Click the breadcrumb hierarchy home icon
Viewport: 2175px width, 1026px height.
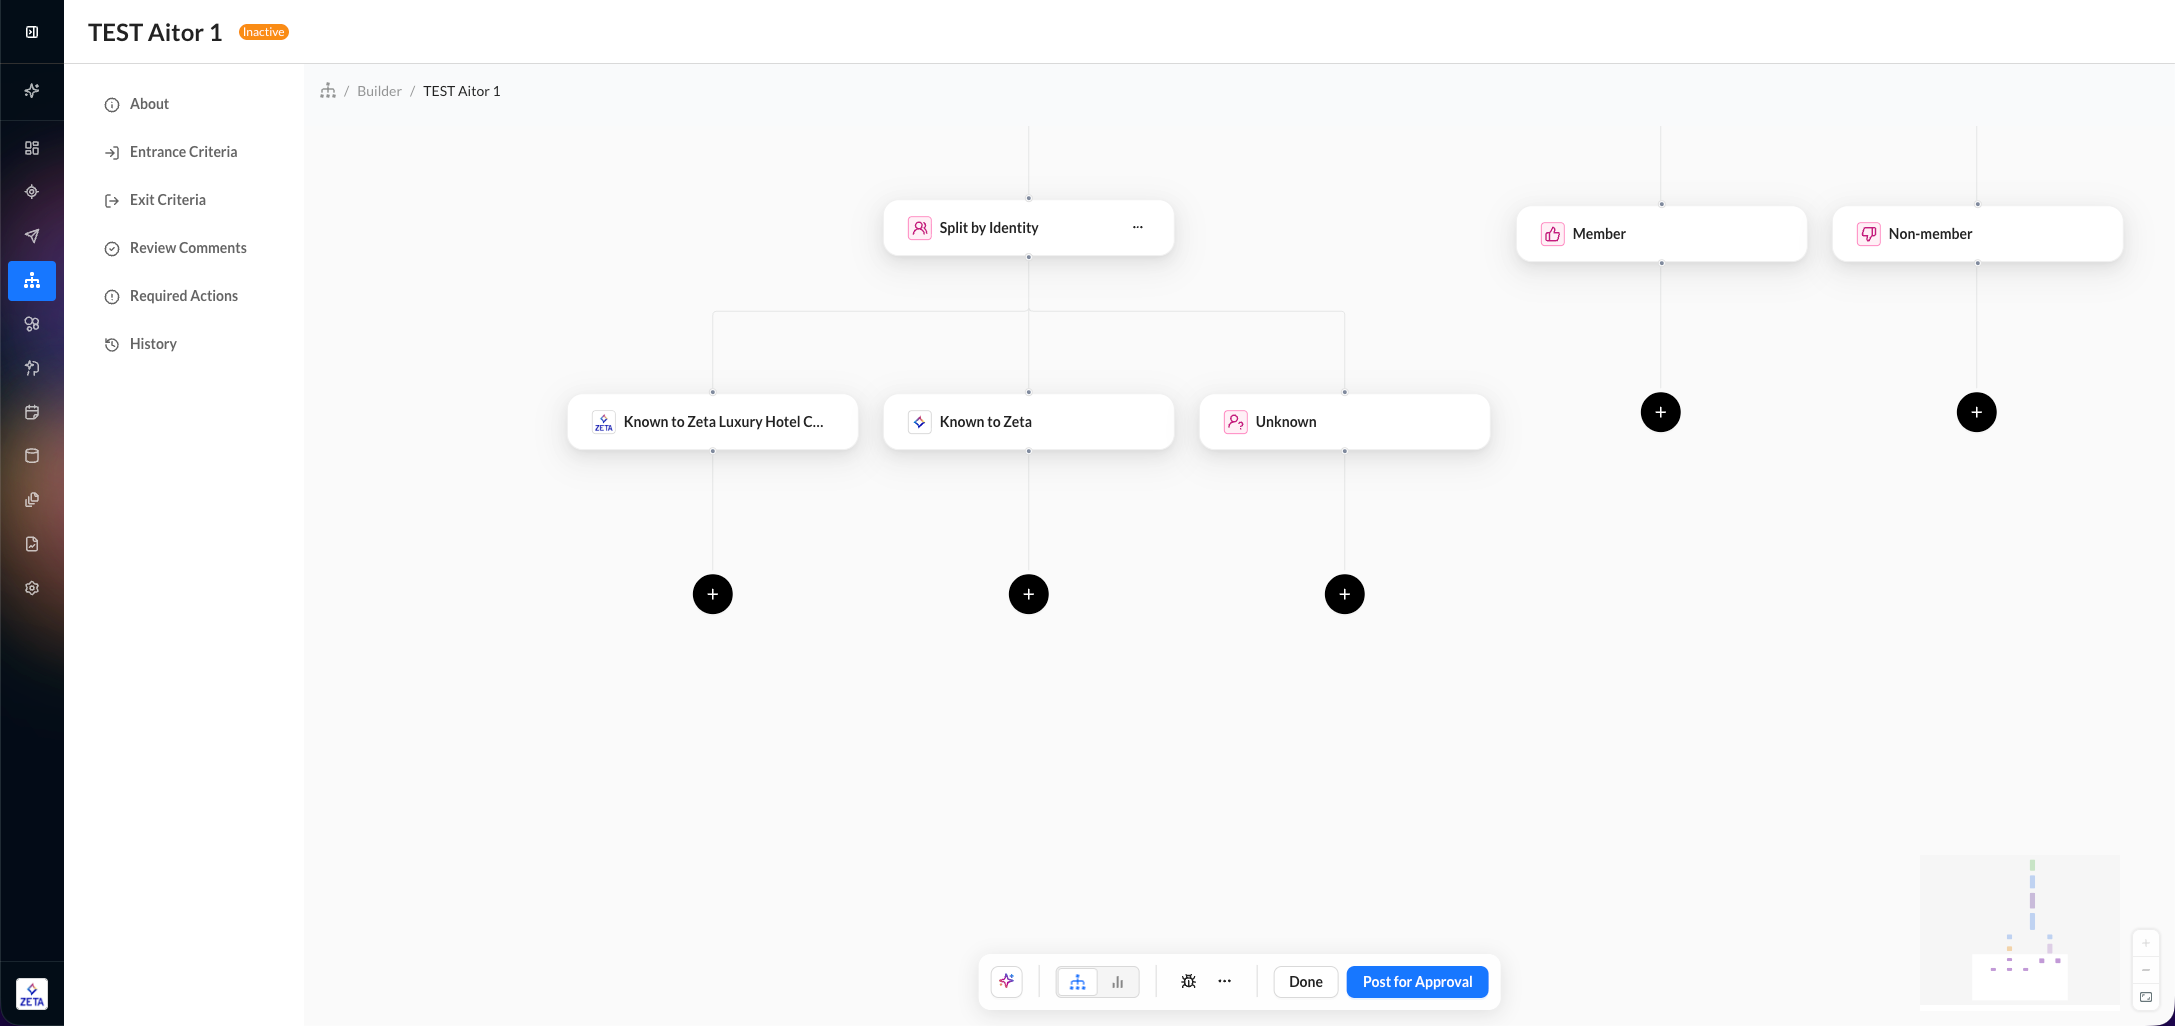pos(328,91)
